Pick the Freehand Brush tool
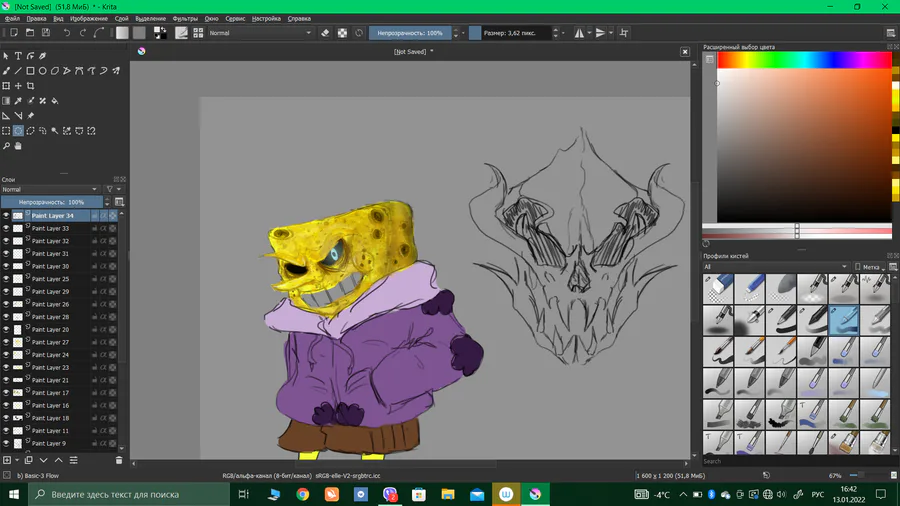 coord(6,71)
